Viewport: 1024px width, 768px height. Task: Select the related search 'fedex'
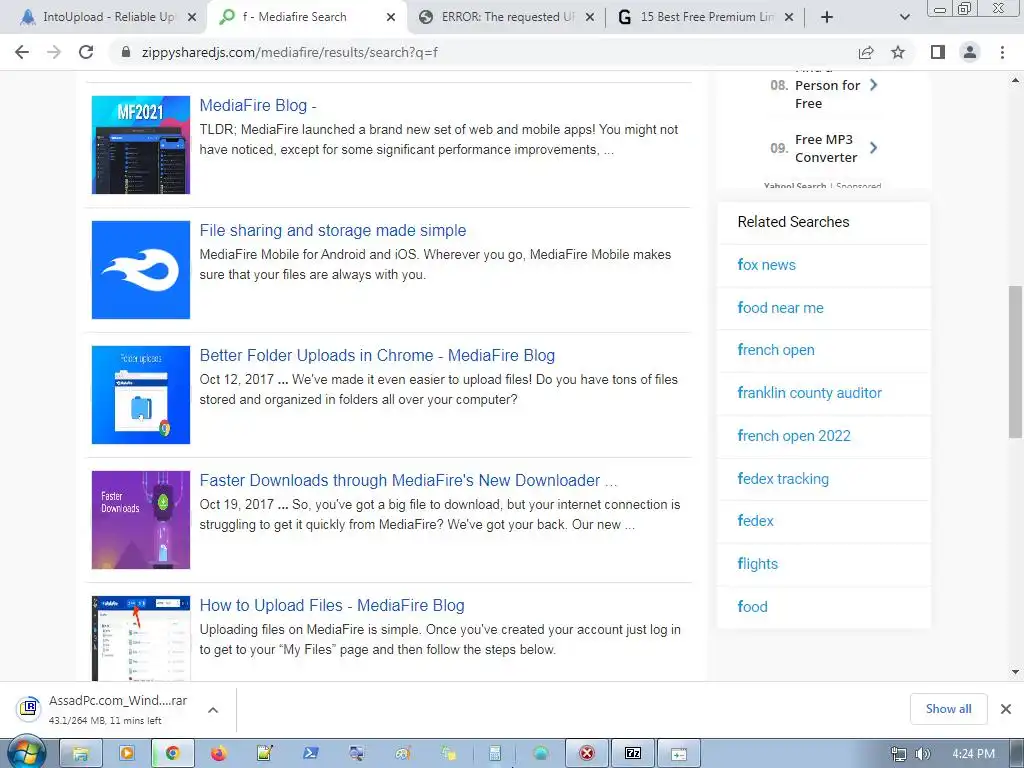(755, 520)
